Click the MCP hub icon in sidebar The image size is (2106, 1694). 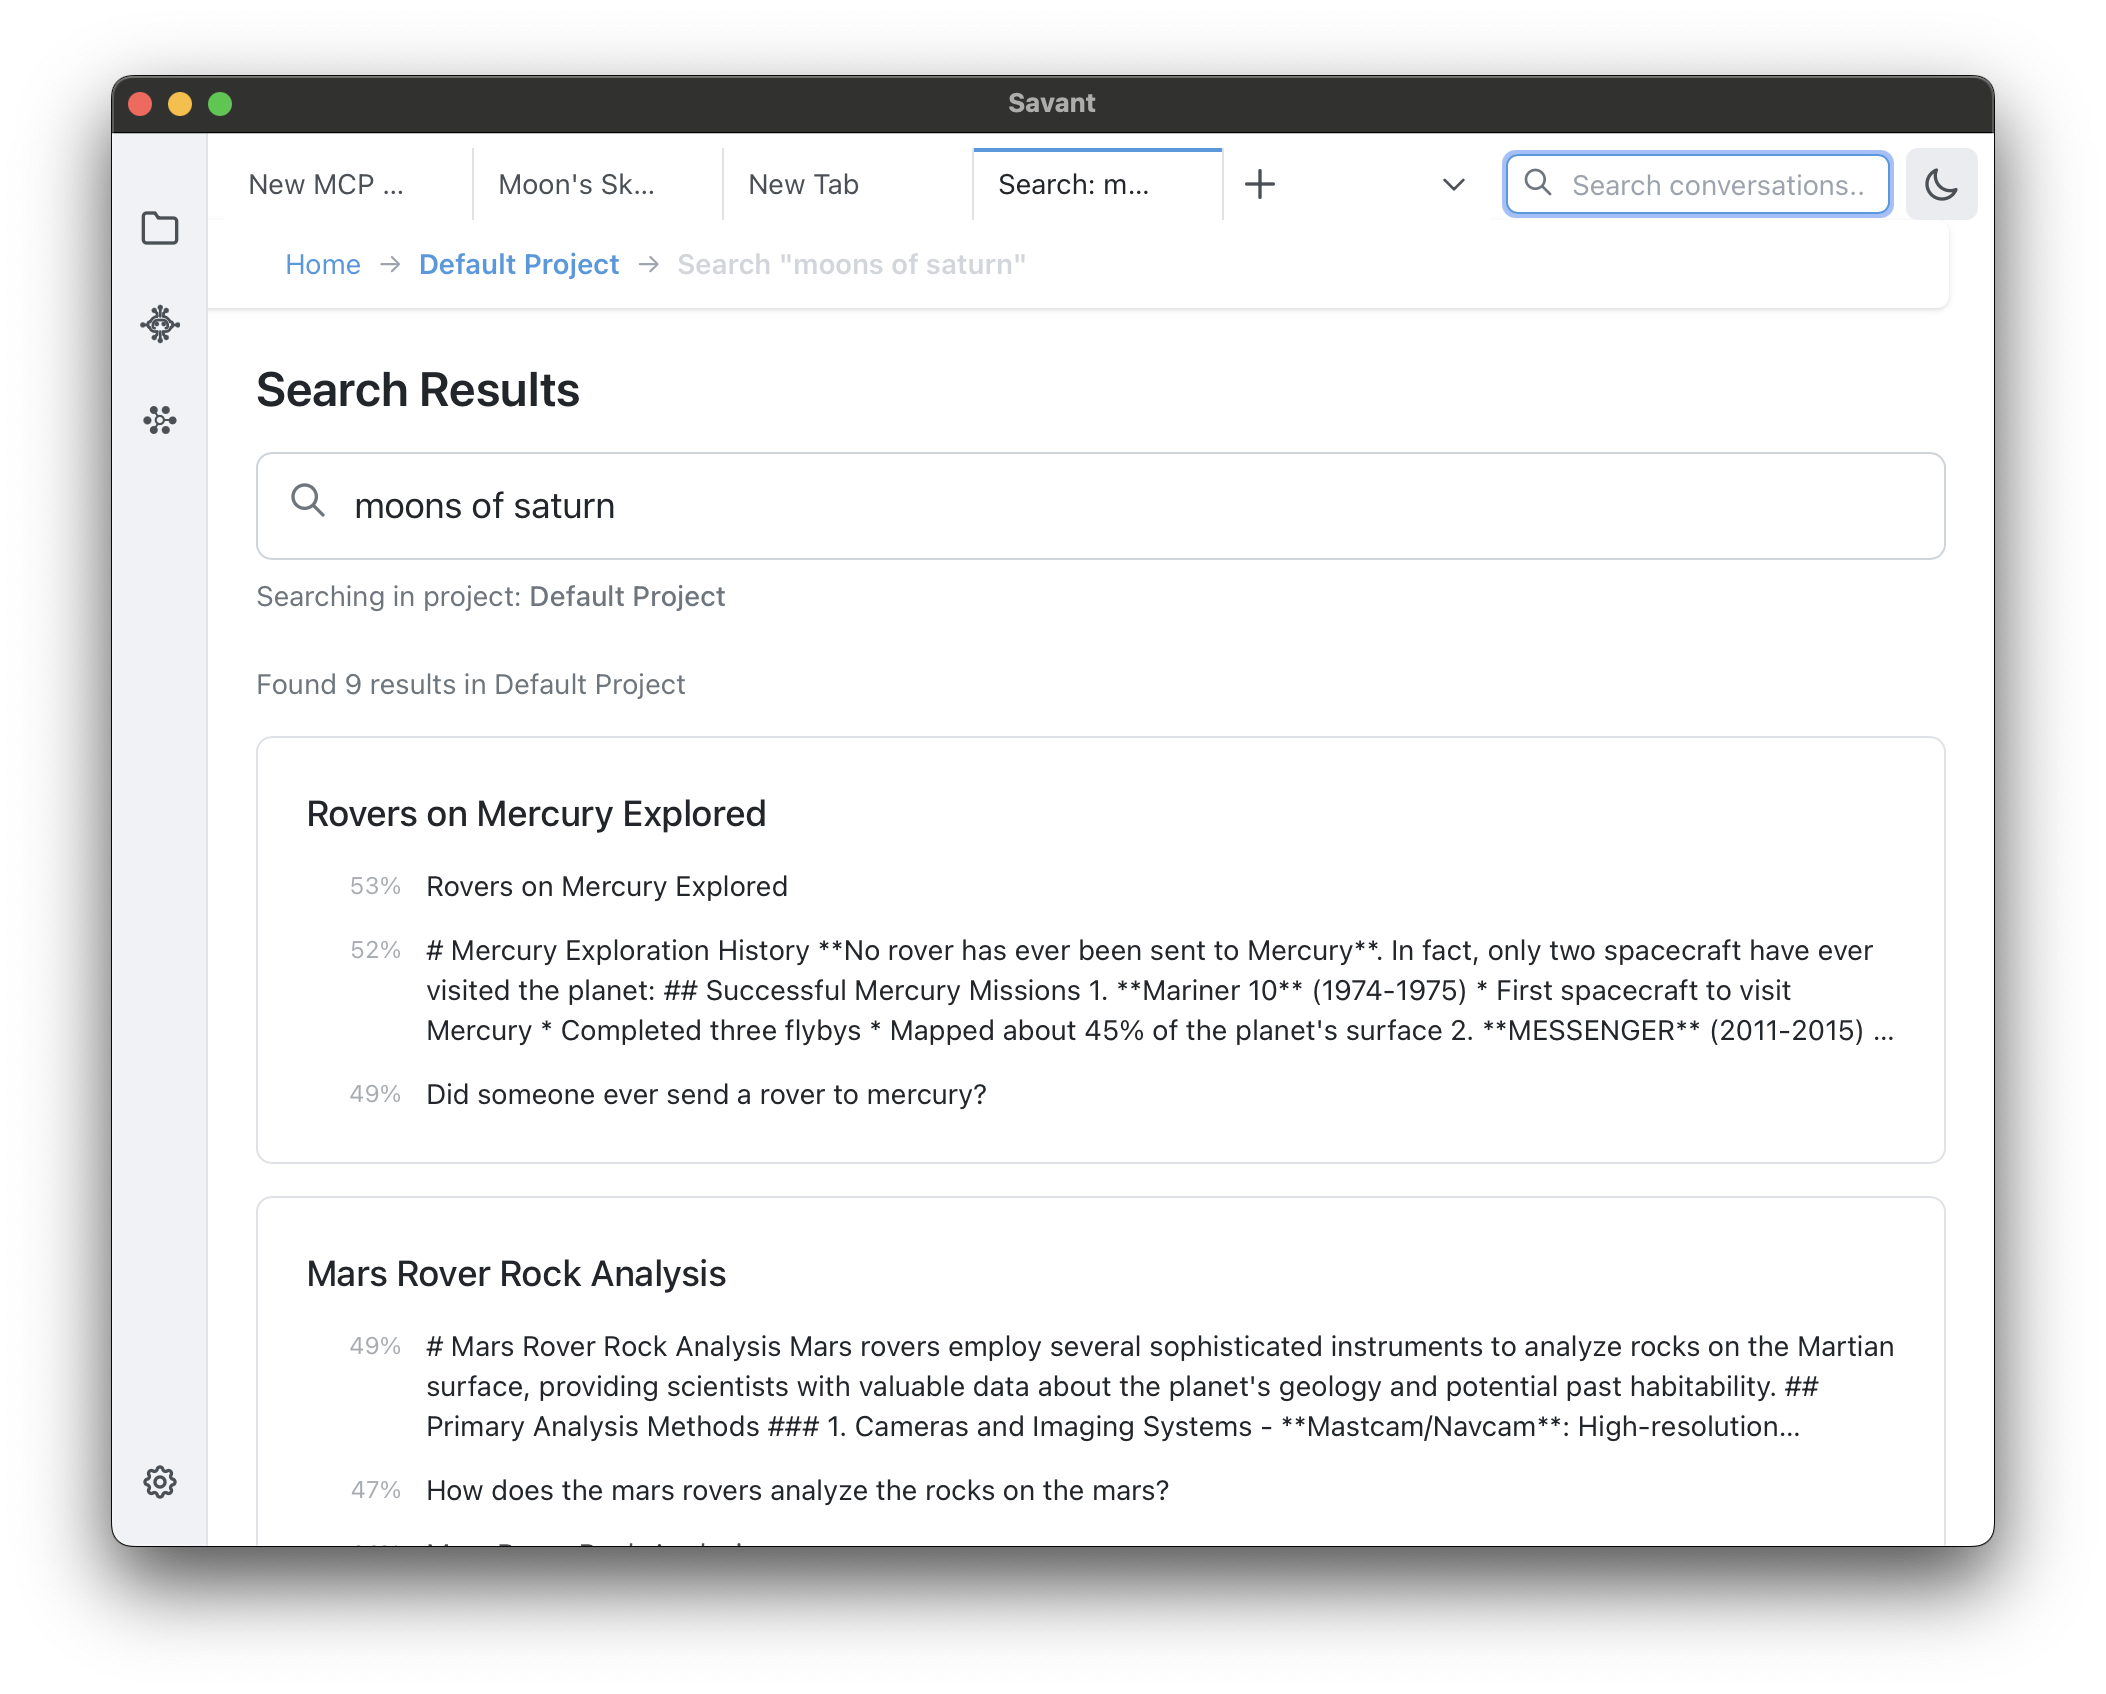(x=160, y=324)
